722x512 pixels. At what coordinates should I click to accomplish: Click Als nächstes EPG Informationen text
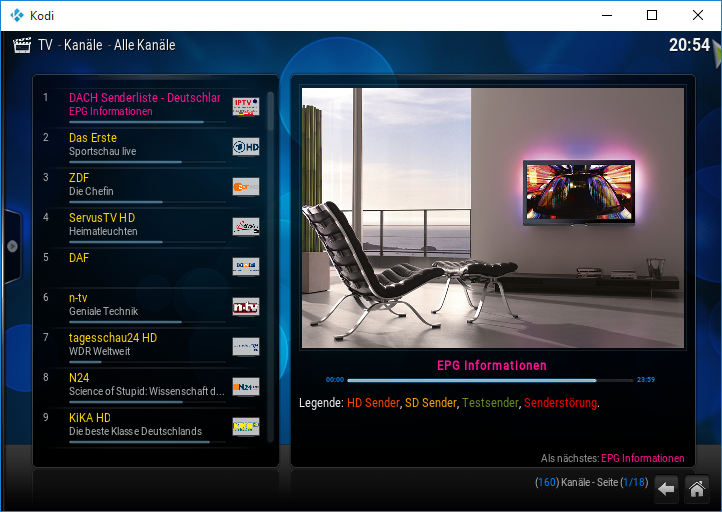(x=612, y=459)
